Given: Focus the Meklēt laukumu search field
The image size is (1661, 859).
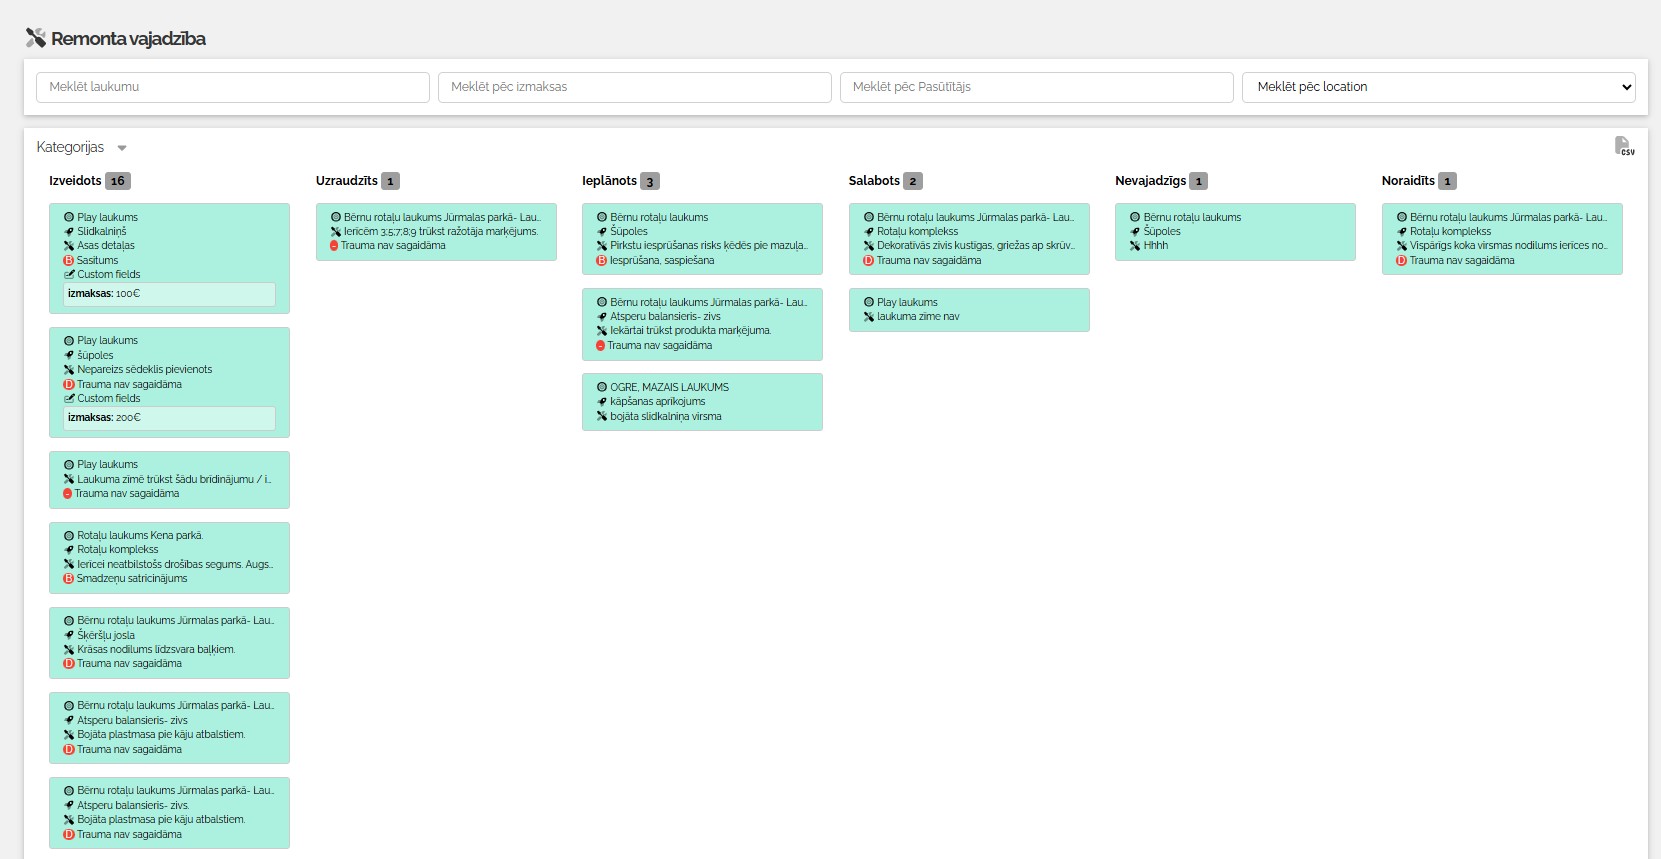Looking at the screenshot, I should [233, 87].
